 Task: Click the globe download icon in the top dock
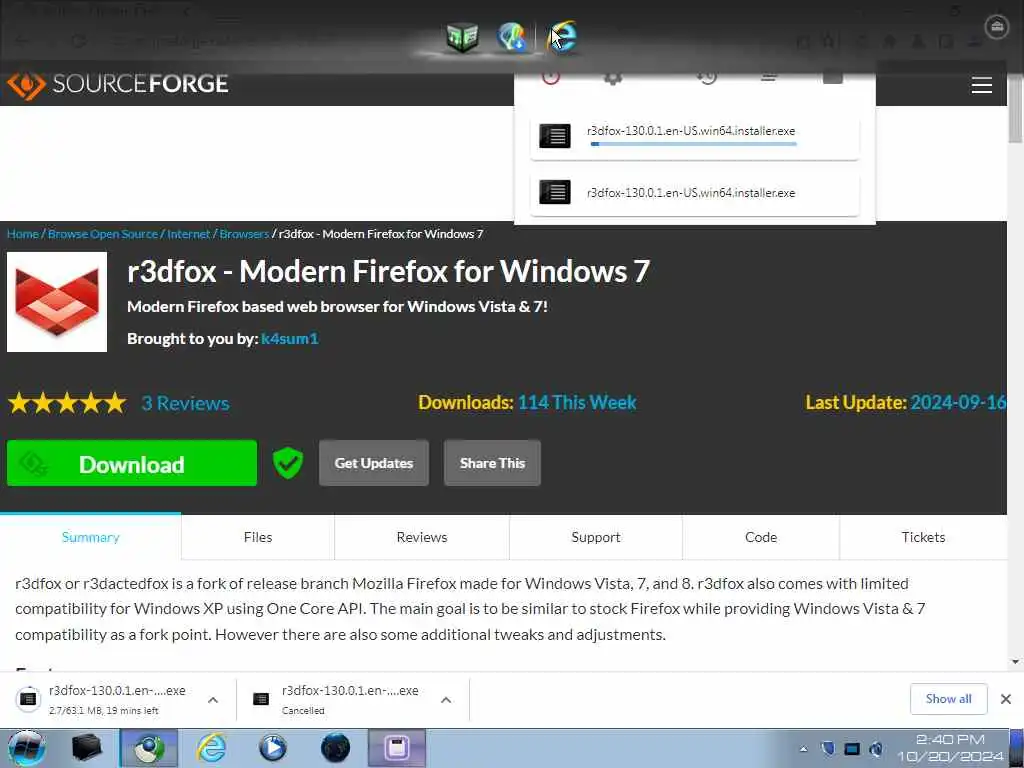coord(512,37)
